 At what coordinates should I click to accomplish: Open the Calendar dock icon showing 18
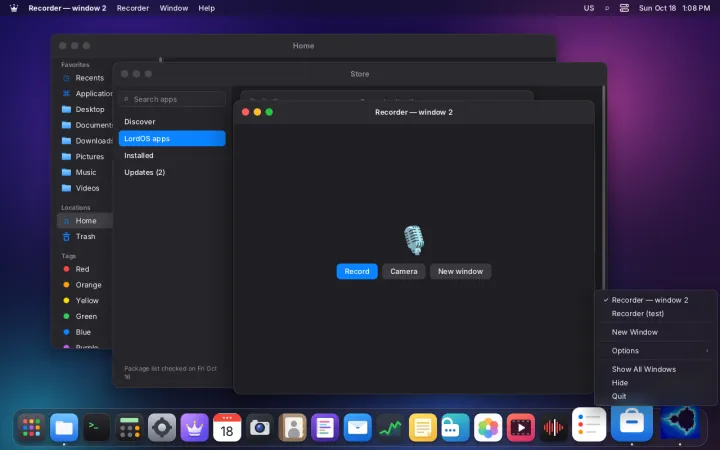(227, 428)
